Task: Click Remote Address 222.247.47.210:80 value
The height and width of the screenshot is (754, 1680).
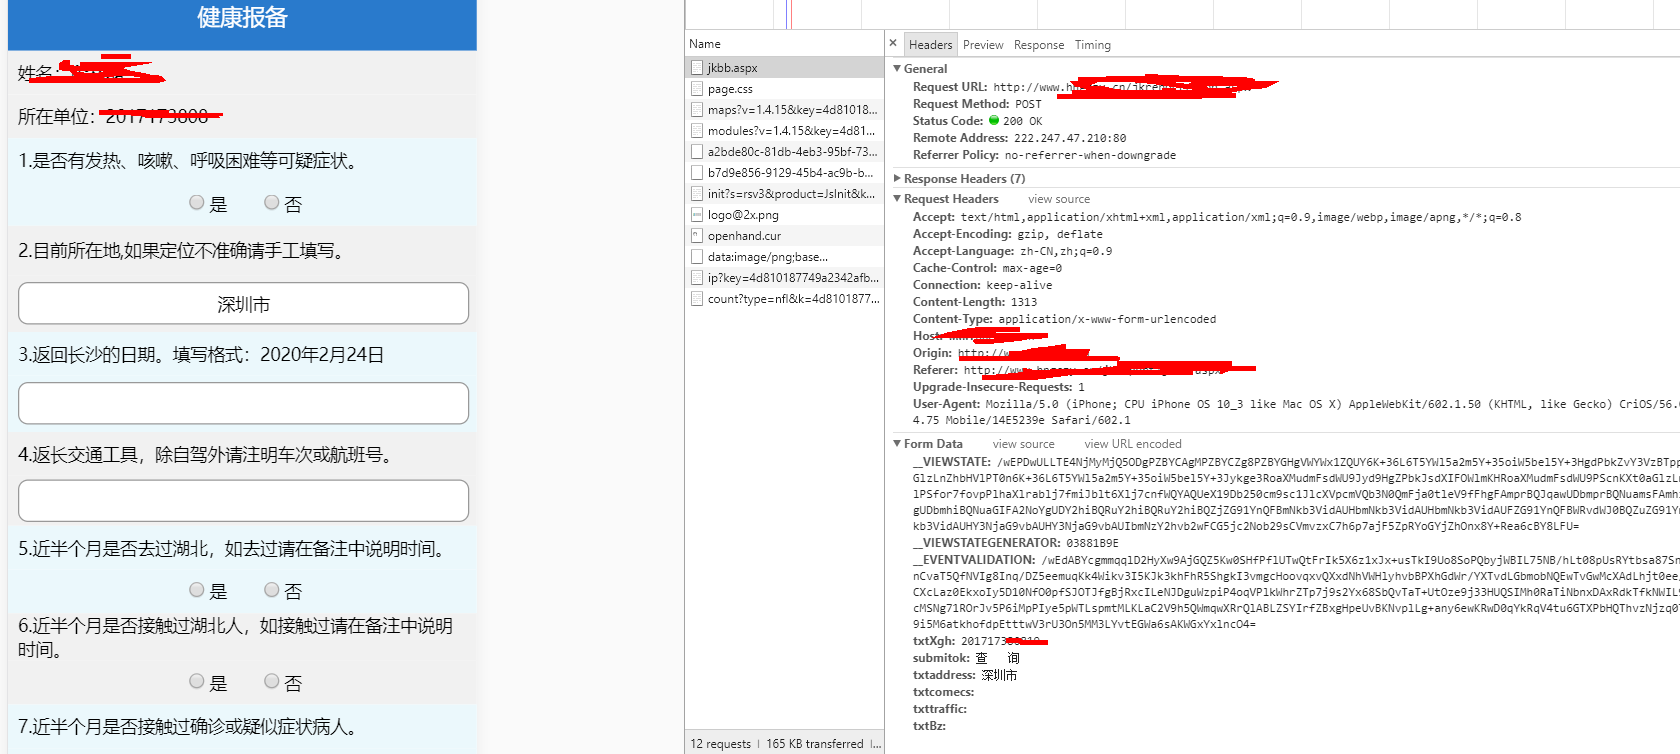Action: (1070, 138)
